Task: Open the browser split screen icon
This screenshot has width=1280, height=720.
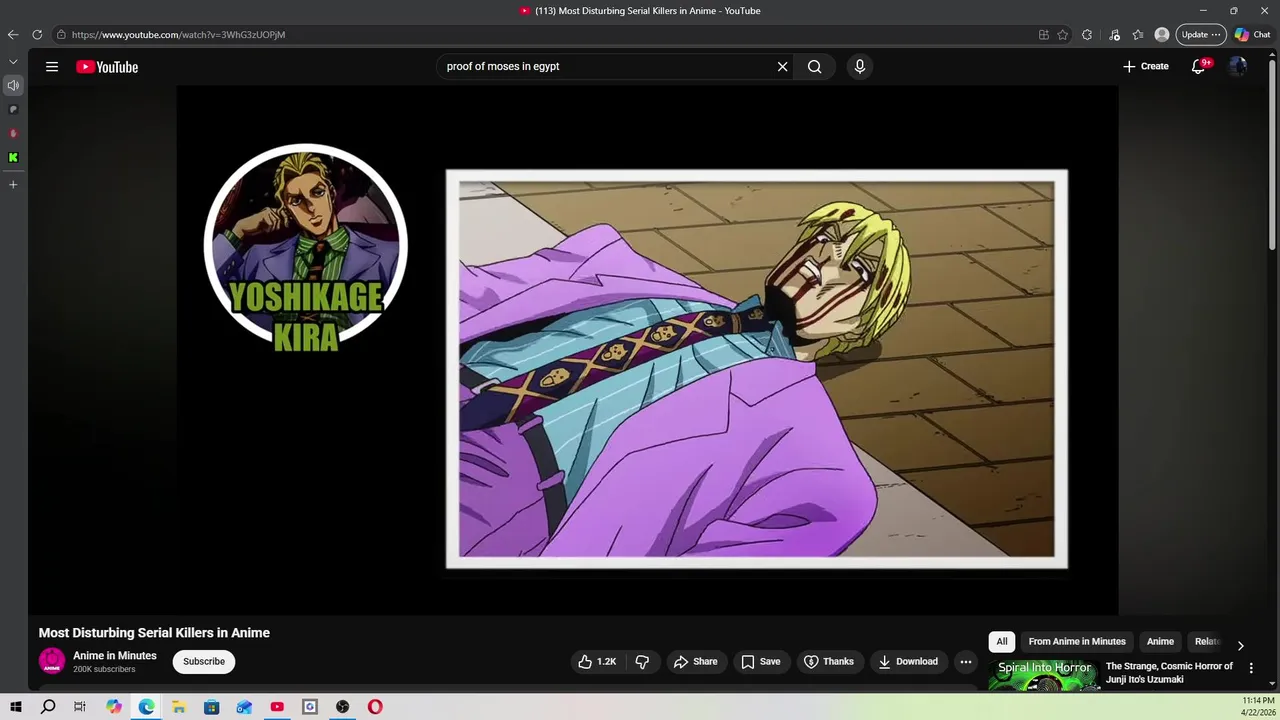Action: [x=1044, y=35]
